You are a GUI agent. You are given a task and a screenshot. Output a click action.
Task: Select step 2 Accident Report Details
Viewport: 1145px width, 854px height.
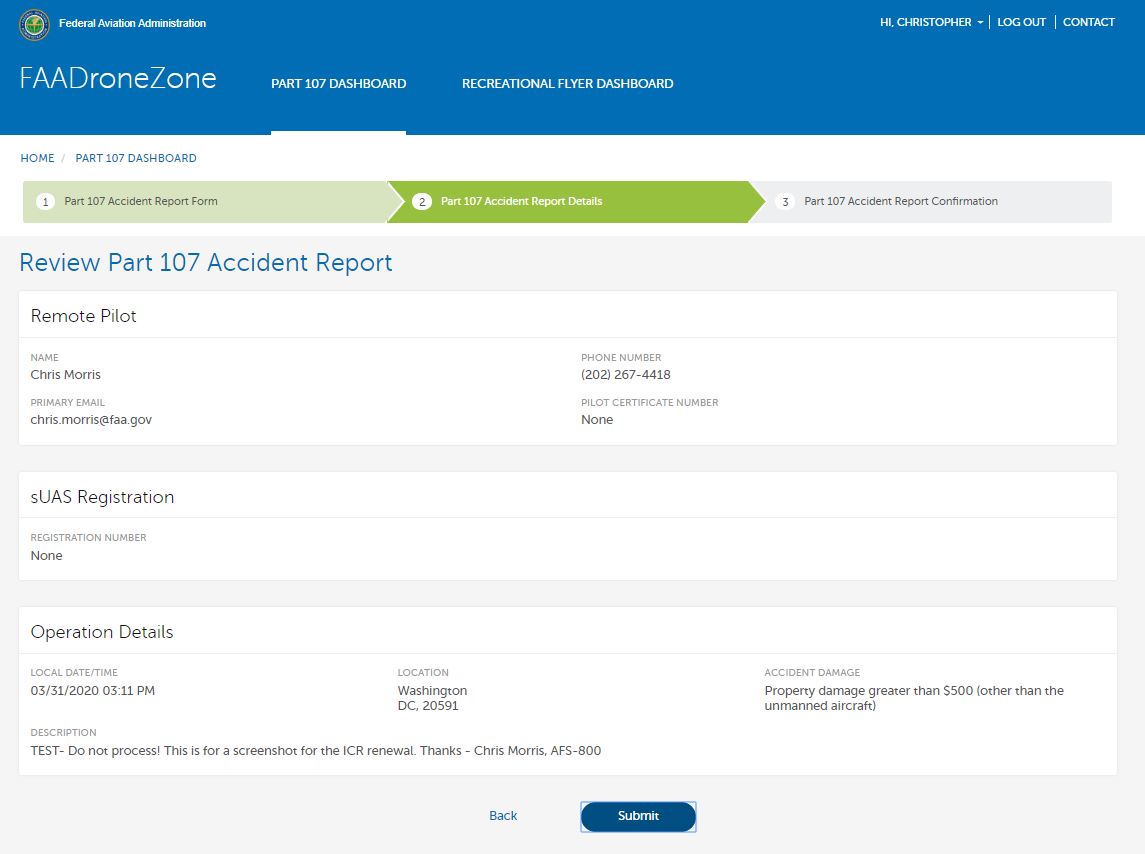click(521, 201)
